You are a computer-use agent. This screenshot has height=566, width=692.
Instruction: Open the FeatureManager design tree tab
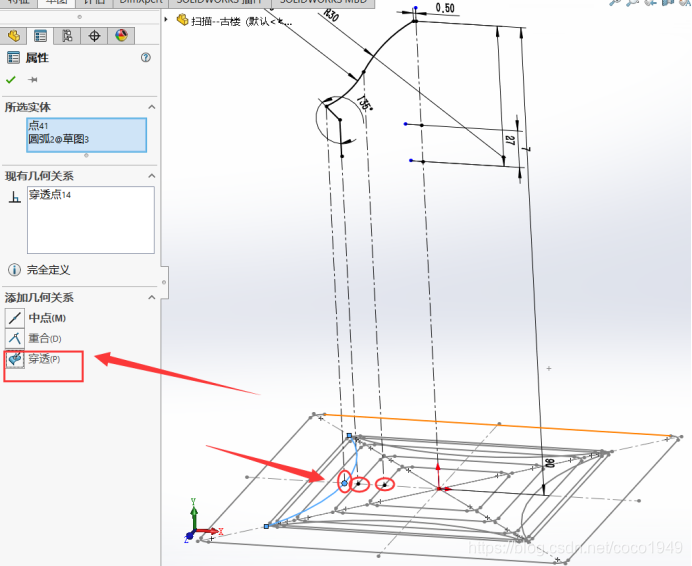pos(14,36)
